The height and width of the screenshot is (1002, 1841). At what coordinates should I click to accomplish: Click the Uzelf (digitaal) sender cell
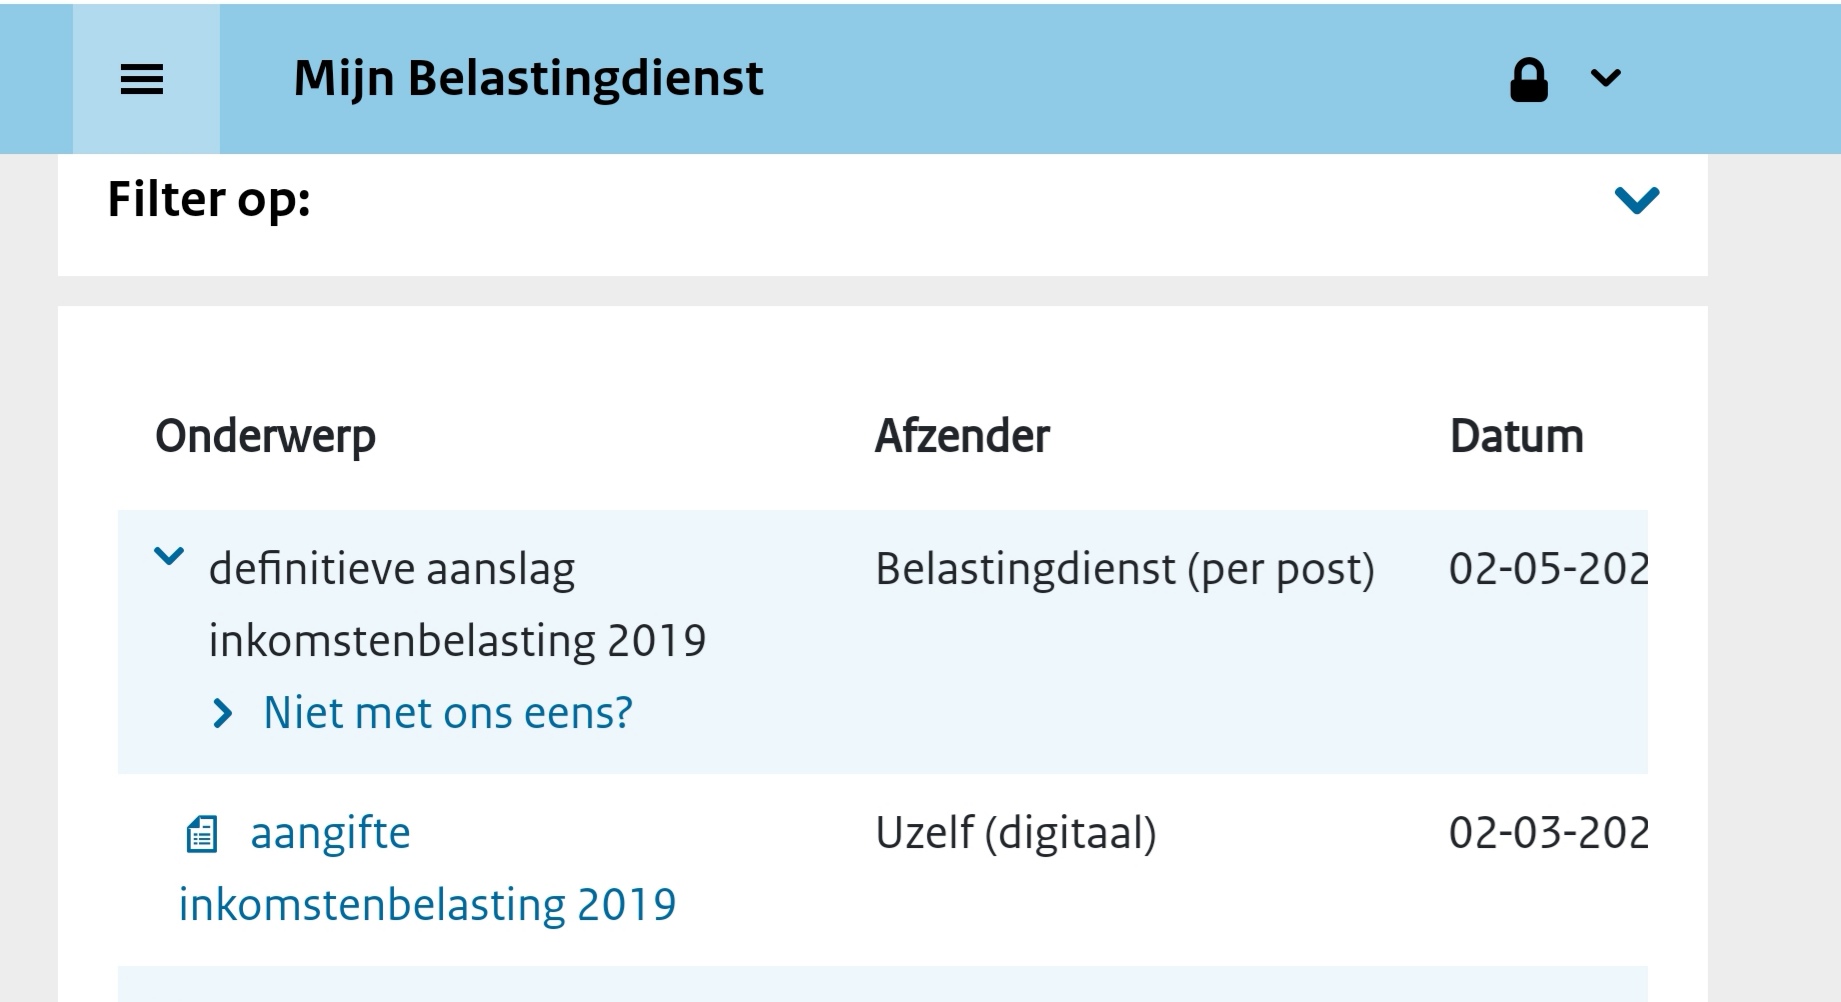pos(1015,833)
